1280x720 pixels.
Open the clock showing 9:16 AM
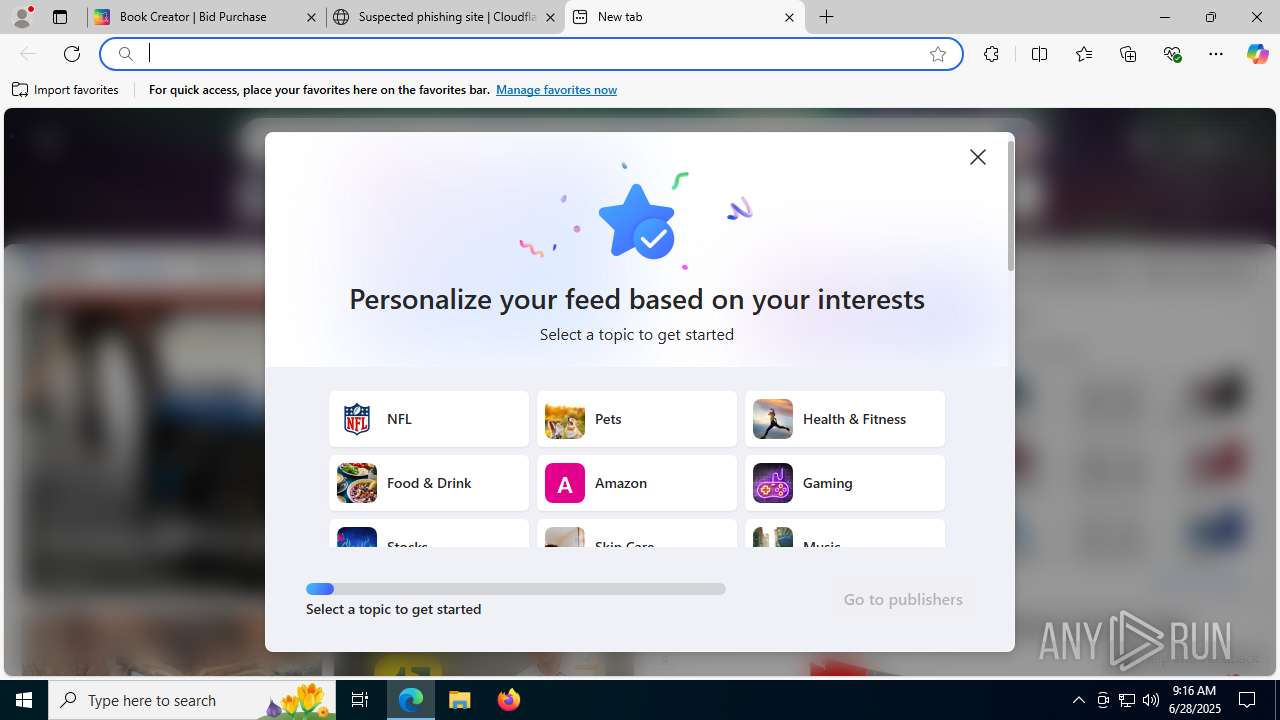pos(1193,700)
